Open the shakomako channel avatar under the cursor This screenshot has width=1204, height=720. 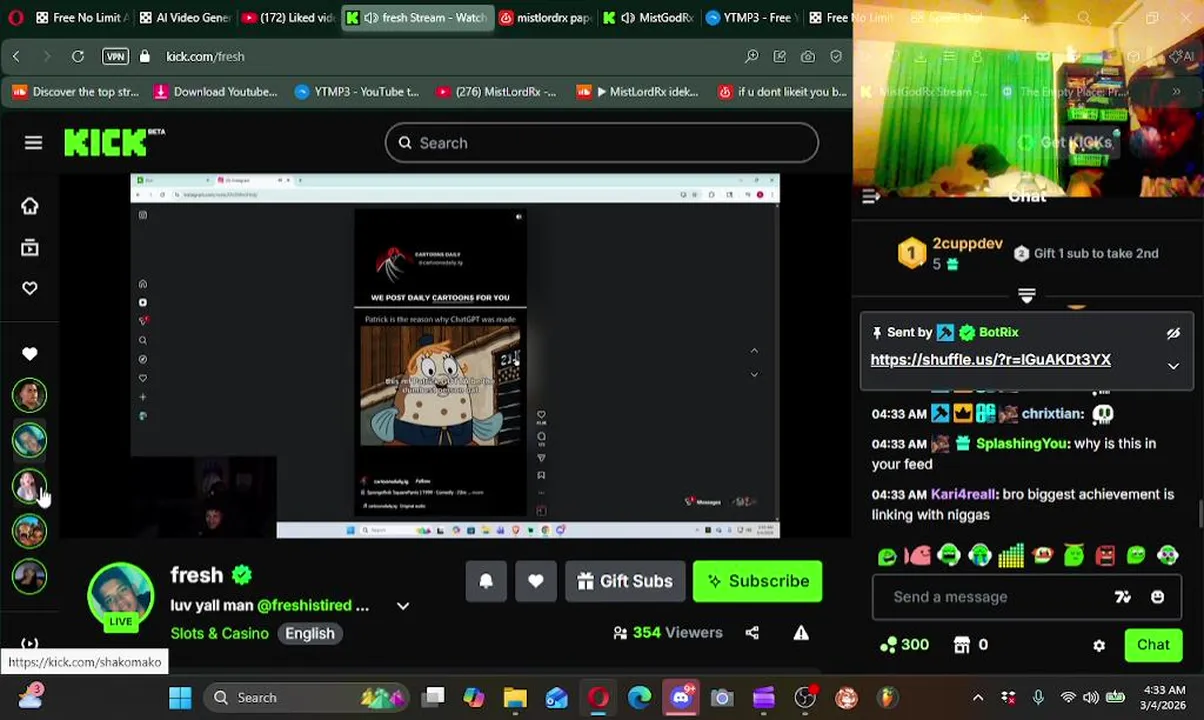pyautogui.click(x=29, y=486)
